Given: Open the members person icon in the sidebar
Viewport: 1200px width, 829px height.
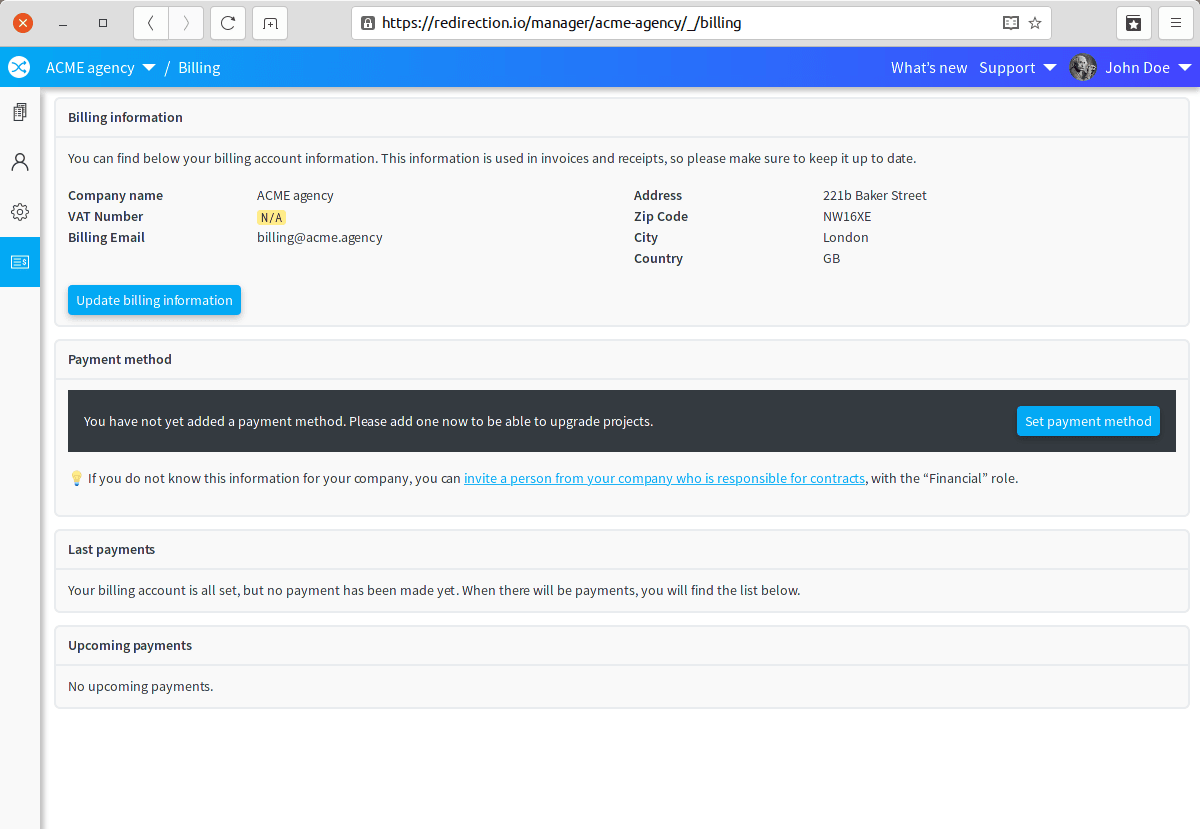Looking at the screenshot, I should pos(20,162).
